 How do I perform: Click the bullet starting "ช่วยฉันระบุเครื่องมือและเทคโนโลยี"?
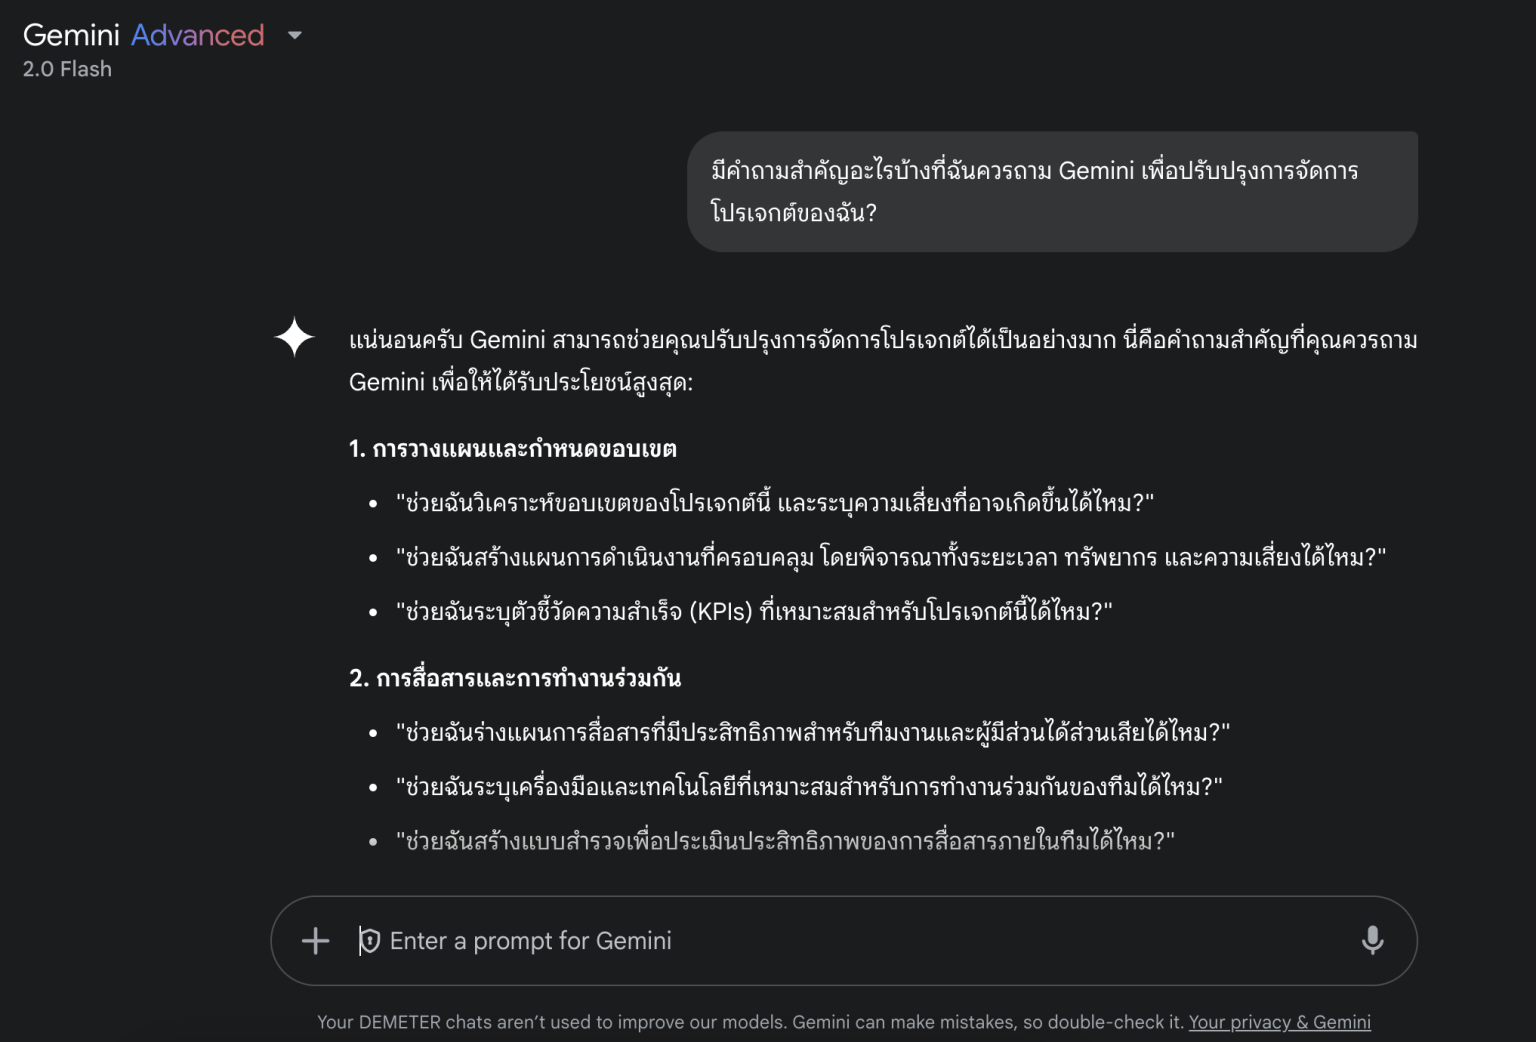(x=809, y=787)
